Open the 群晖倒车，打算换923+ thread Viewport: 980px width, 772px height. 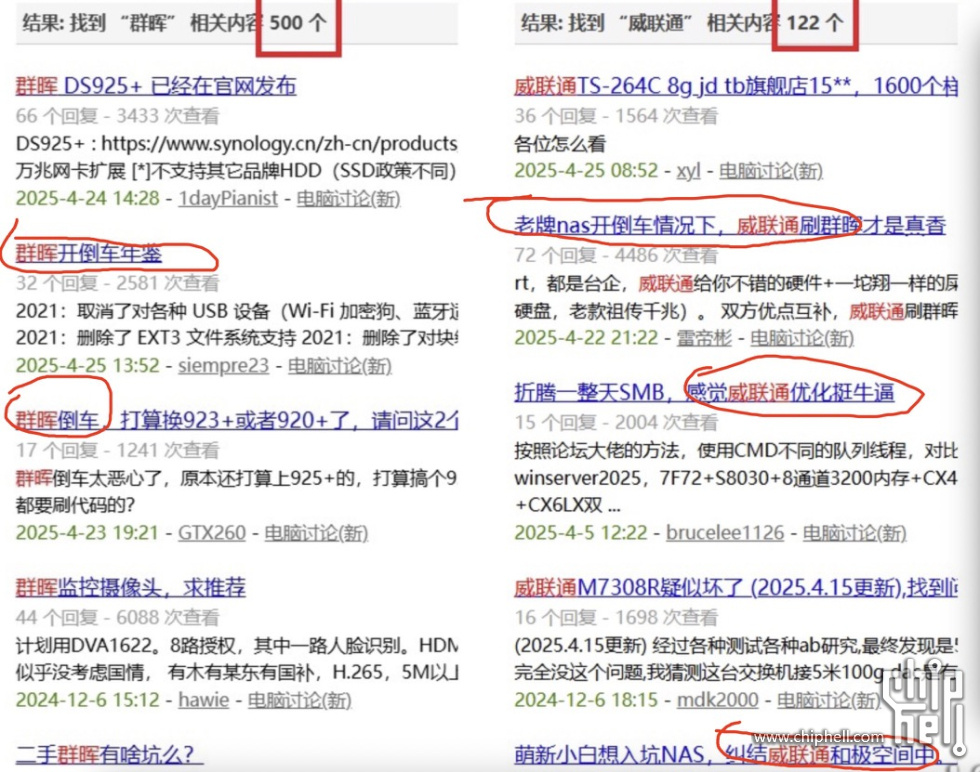click(237, 420)
